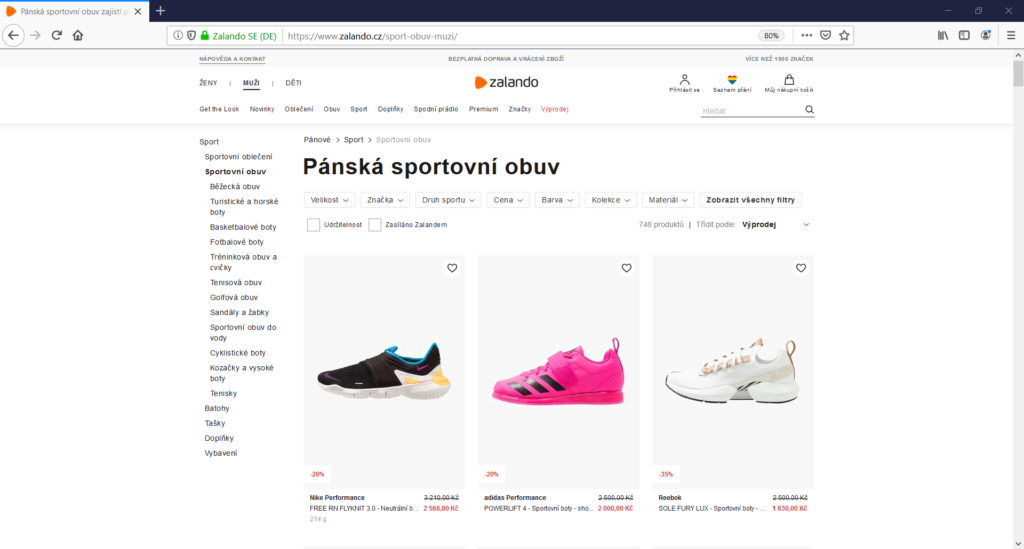The height and width of the screenshot is (549, 1024).
Task: Open Fotbalové boty category
Action: pos(236,242)
